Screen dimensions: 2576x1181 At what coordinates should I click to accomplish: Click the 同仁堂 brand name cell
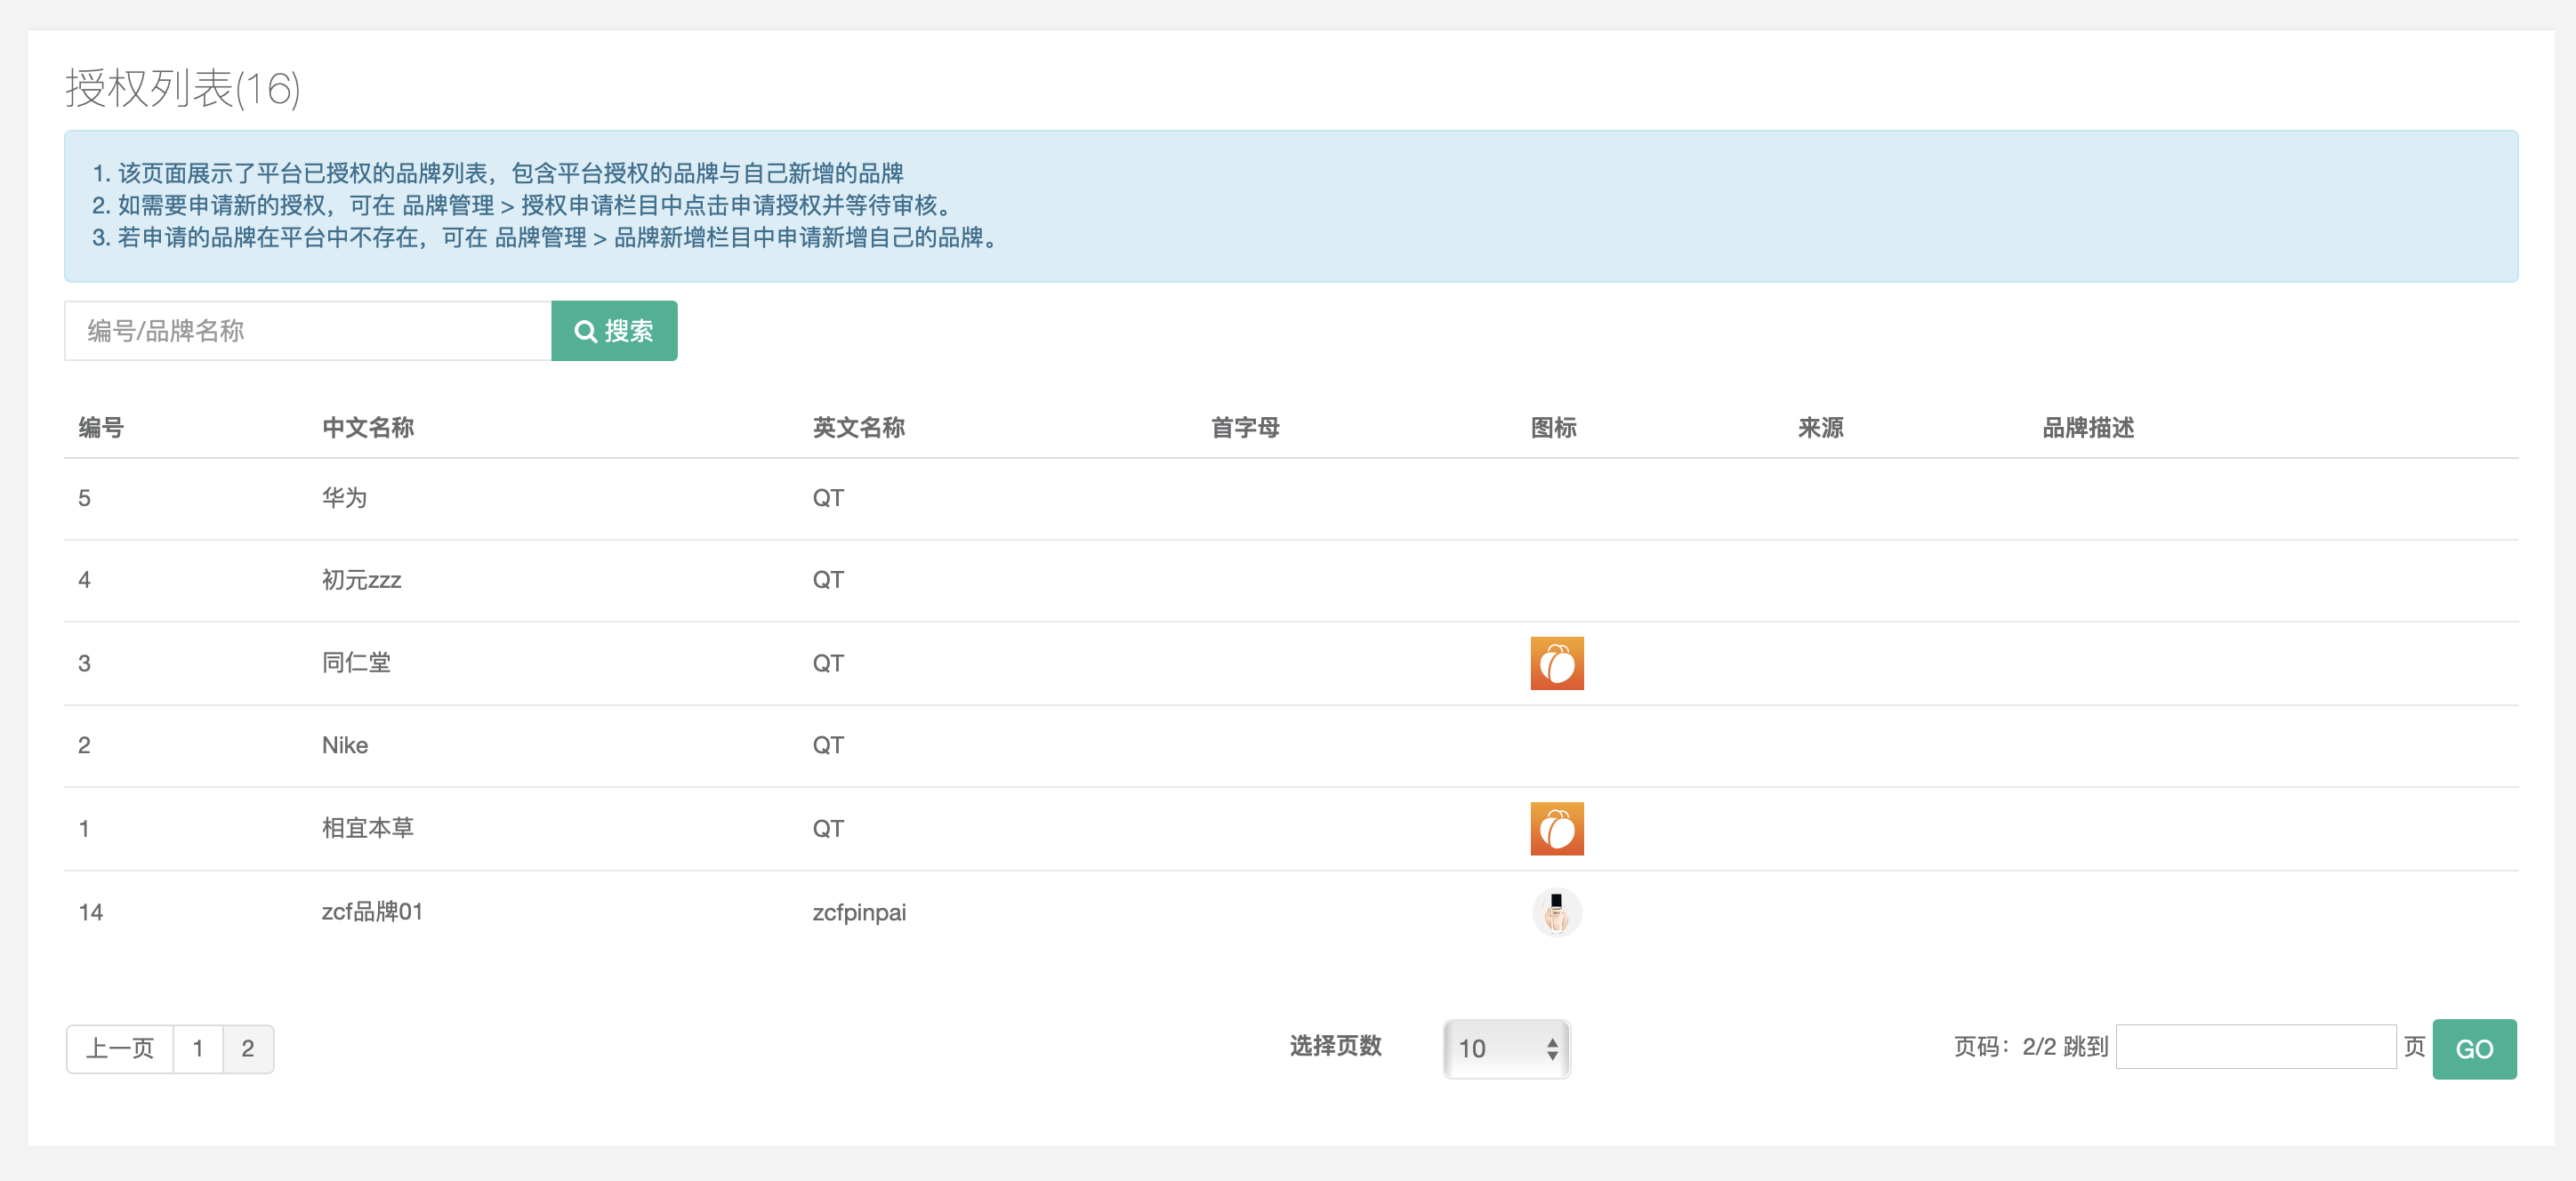(356, 663)
